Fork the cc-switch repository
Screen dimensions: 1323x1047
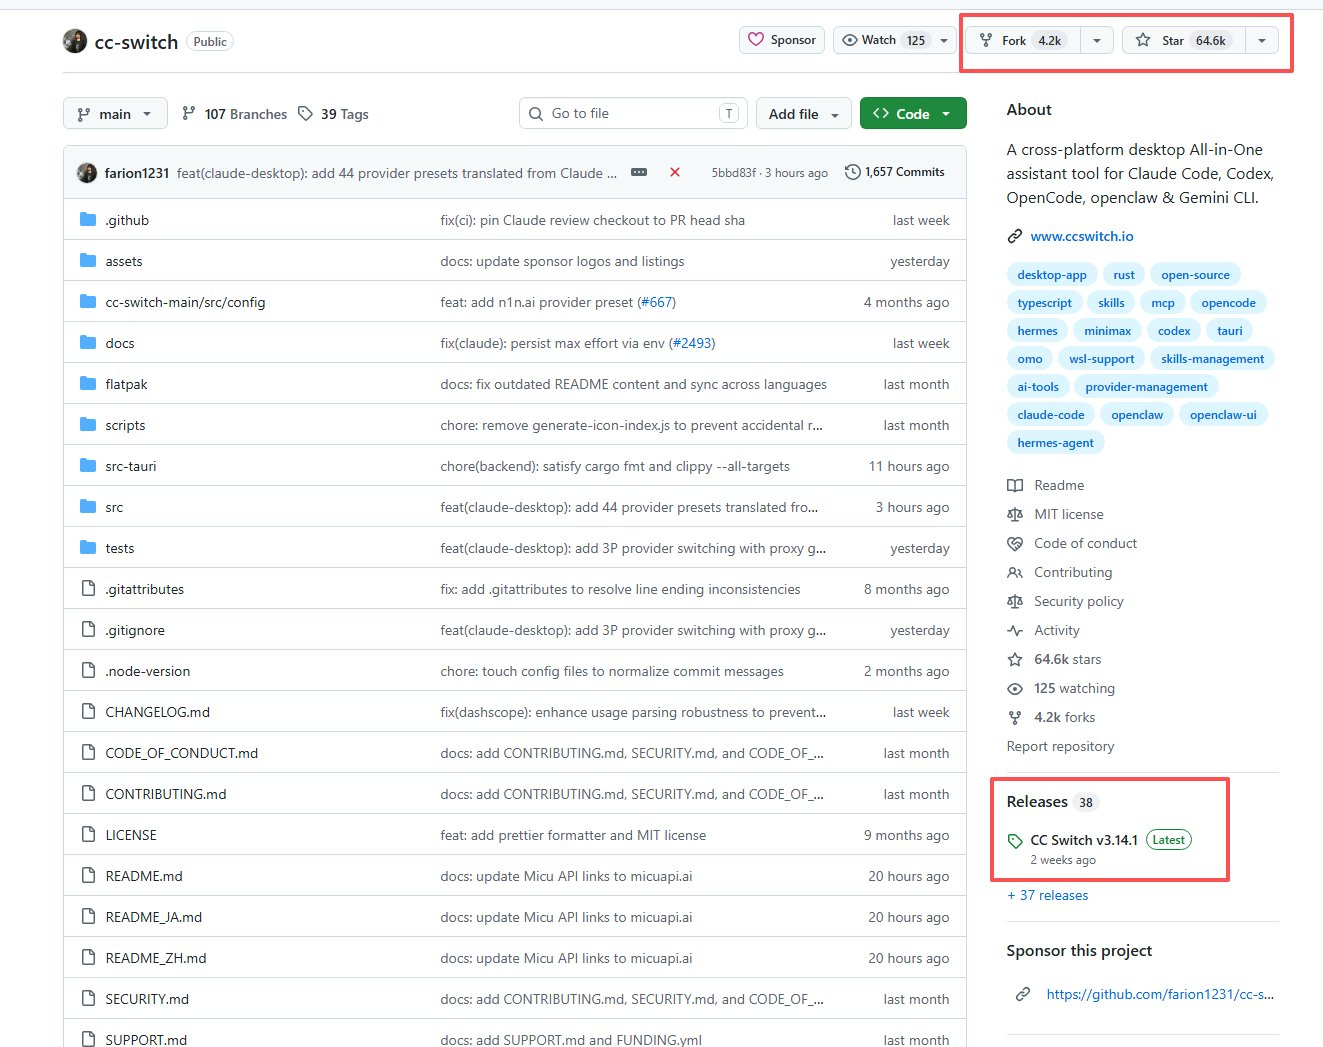point(1023,40)
